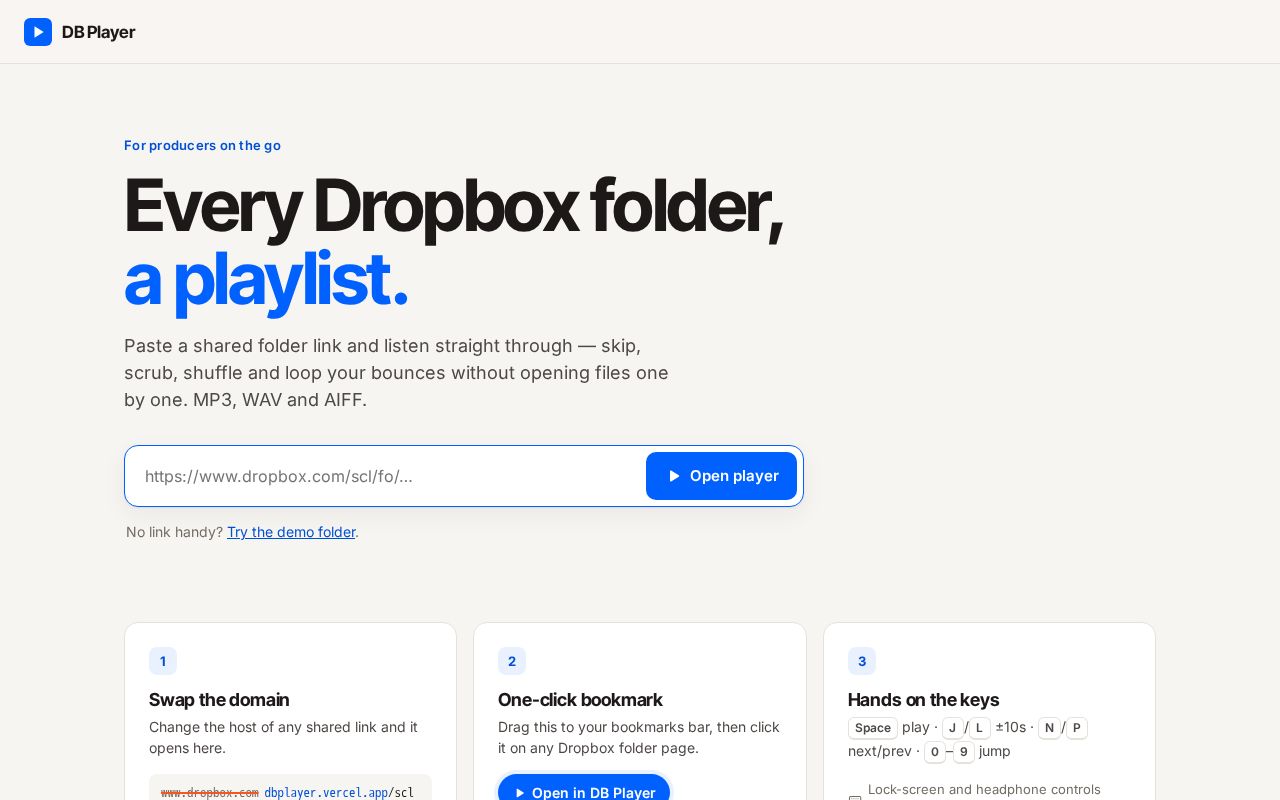Click the "DB Player" brand name
The image size is (1280, 800).
click(x=98, y=32)
